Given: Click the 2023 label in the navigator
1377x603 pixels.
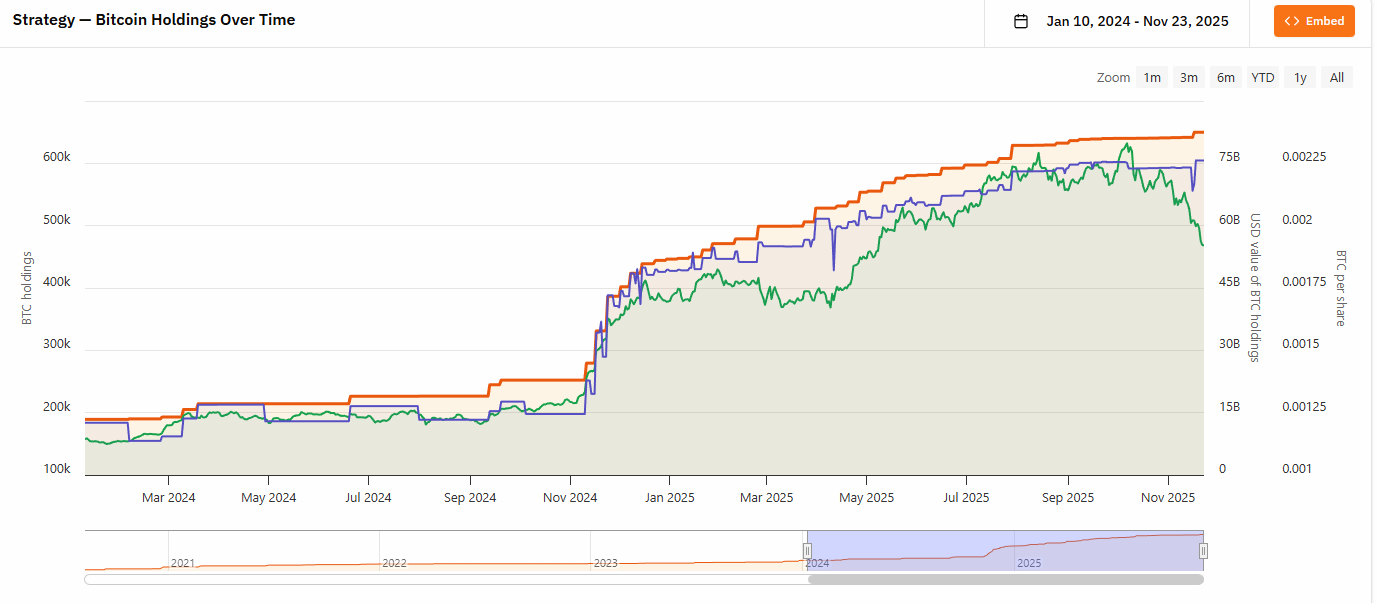Looking at the screenshot, I should 606,564.
